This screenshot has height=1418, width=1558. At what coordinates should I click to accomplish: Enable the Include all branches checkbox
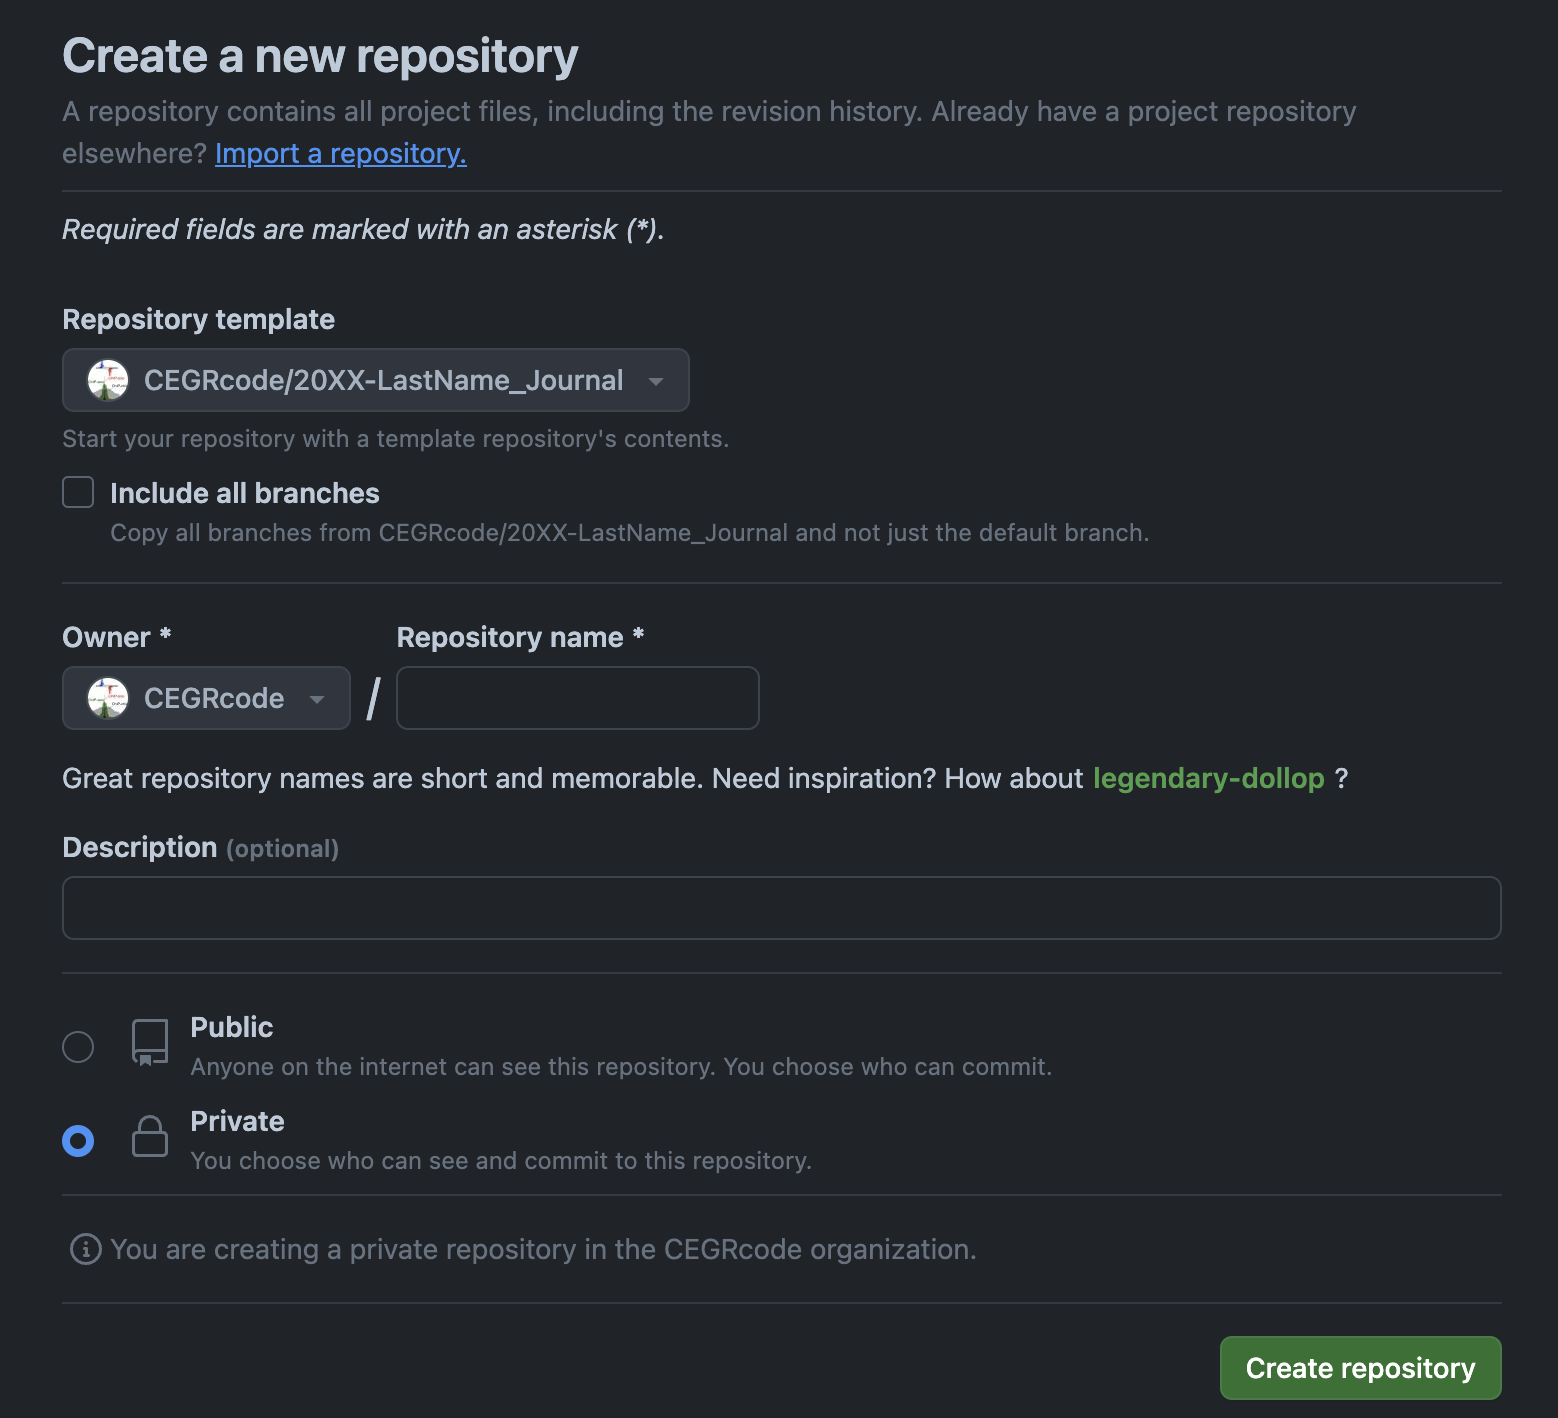point(78,493)
